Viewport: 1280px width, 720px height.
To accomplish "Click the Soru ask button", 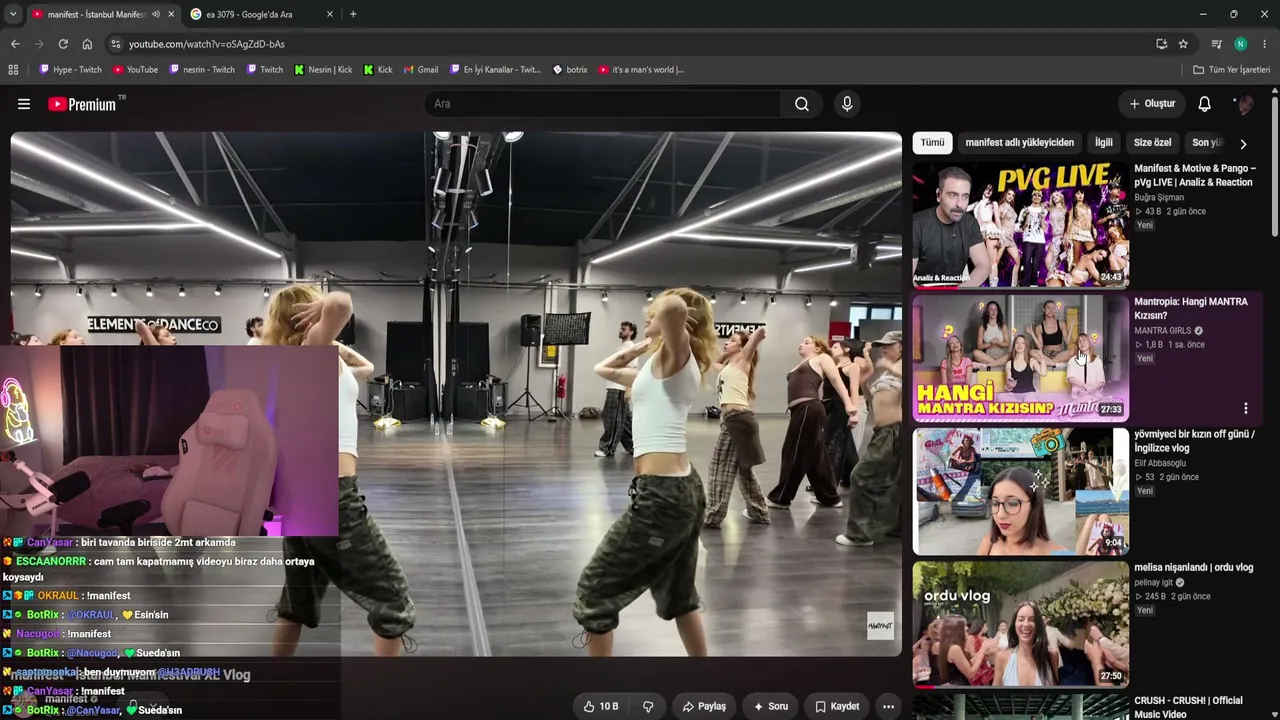I will [x=771, y=706].
